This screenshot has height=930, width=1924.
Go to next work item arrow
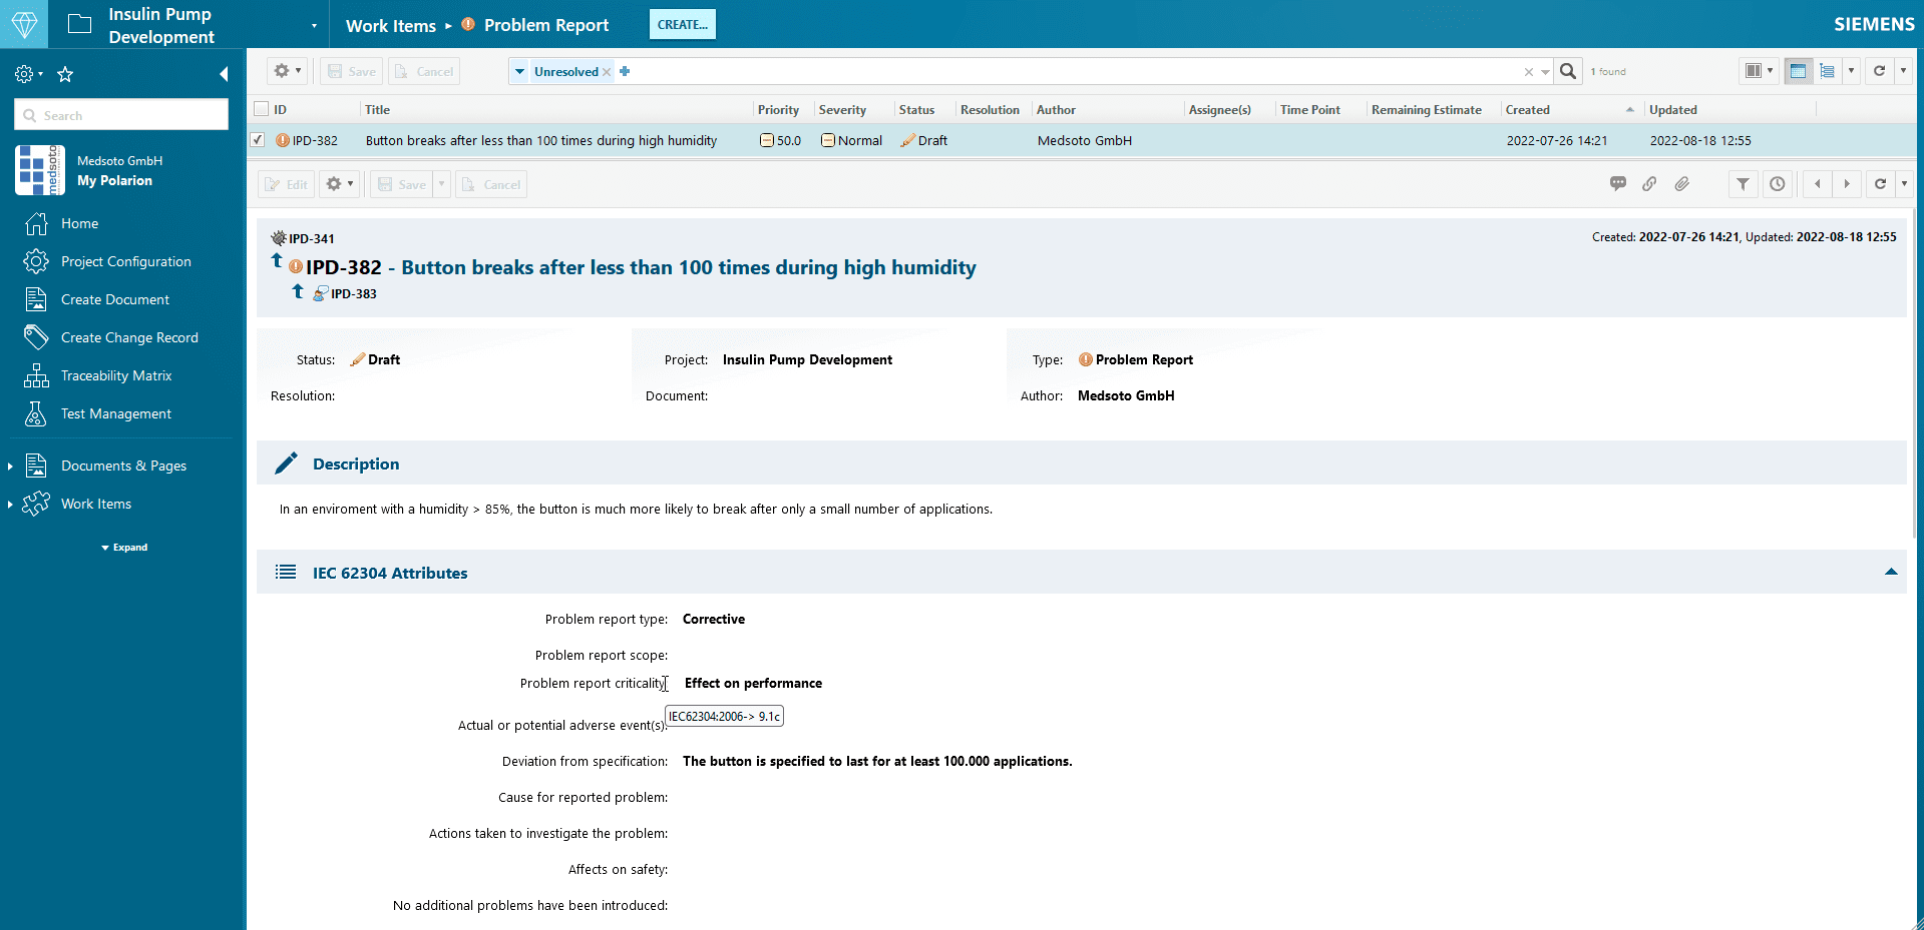click(1847, 184)
